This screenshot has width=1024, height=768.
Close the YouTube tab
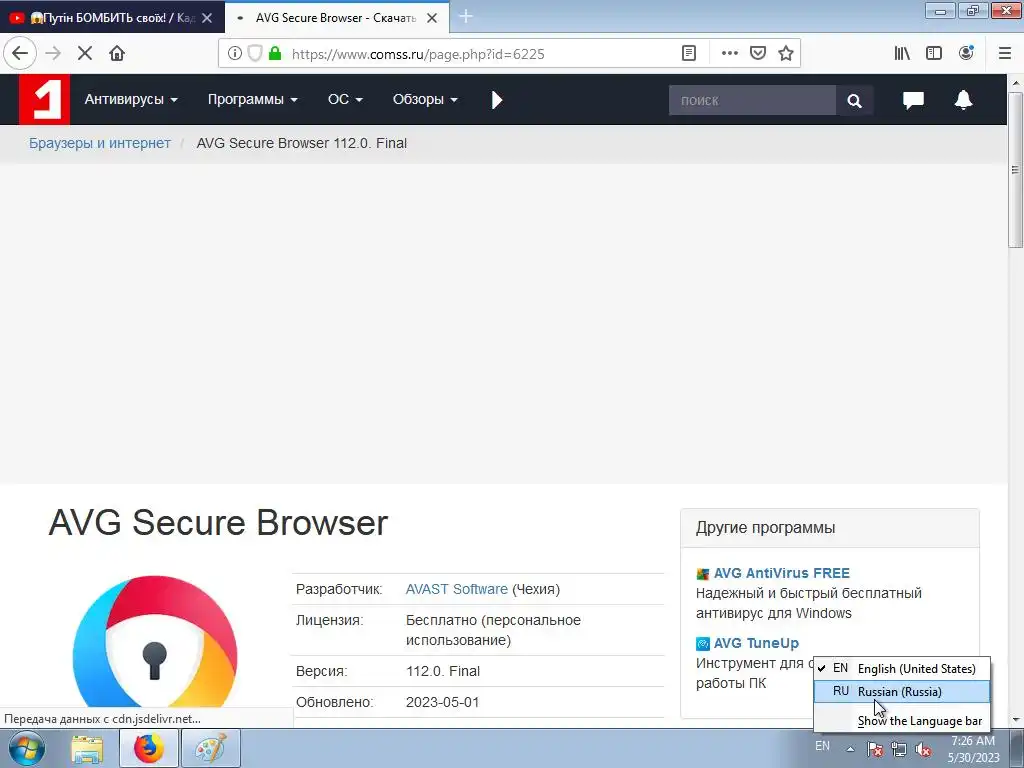pyautogui.click(x=207, y=18)
